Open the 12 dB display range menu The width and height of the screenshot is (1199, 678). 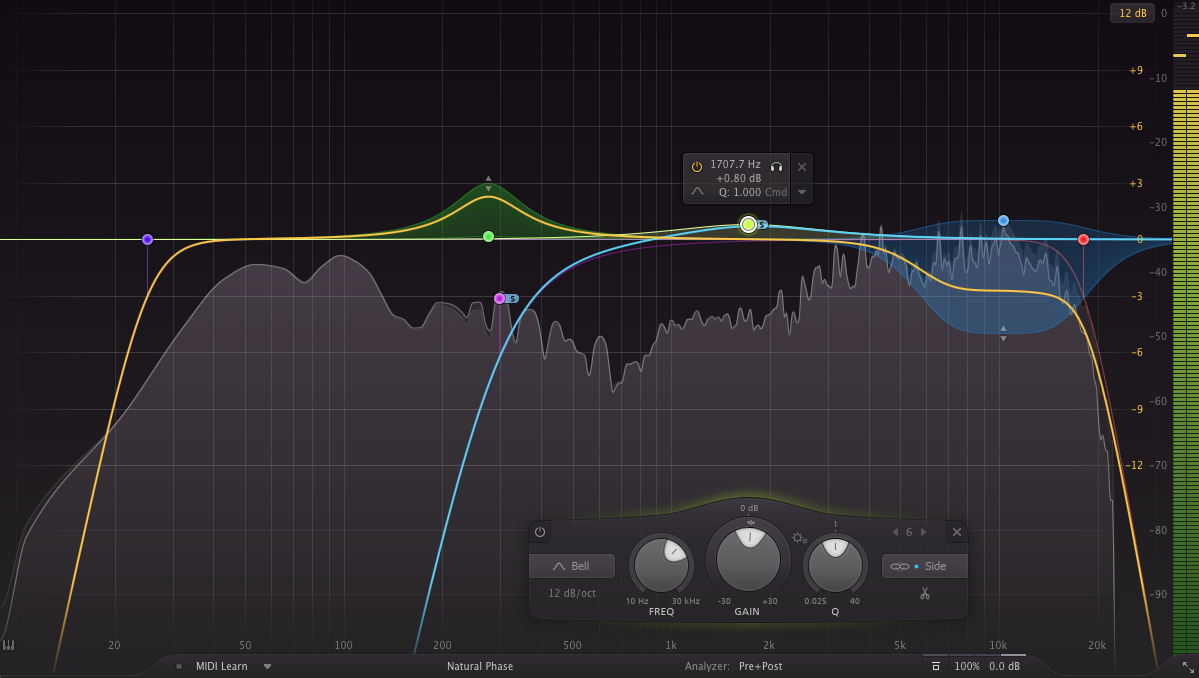click(x=1132, y=13)
